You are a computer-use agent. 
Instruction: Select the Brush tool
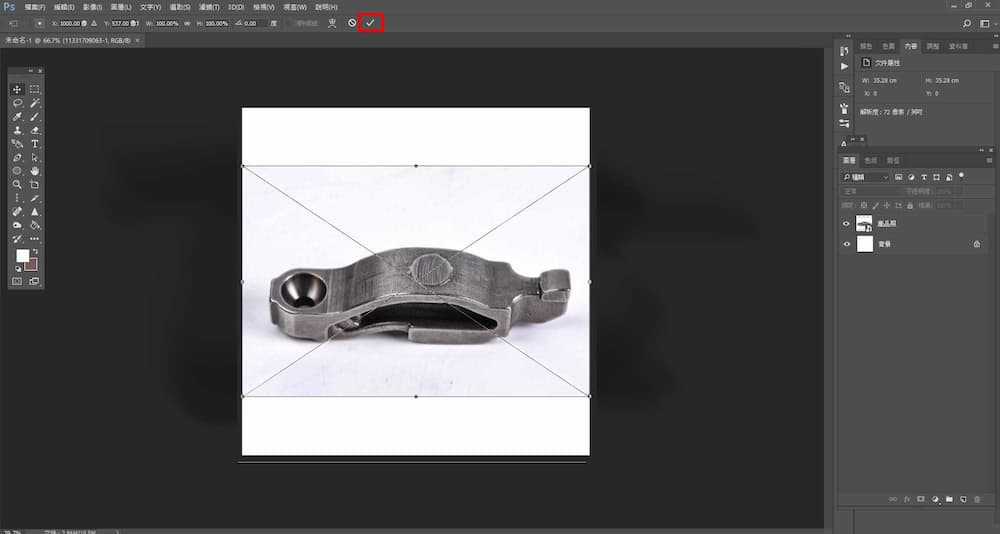coord(34,117)
